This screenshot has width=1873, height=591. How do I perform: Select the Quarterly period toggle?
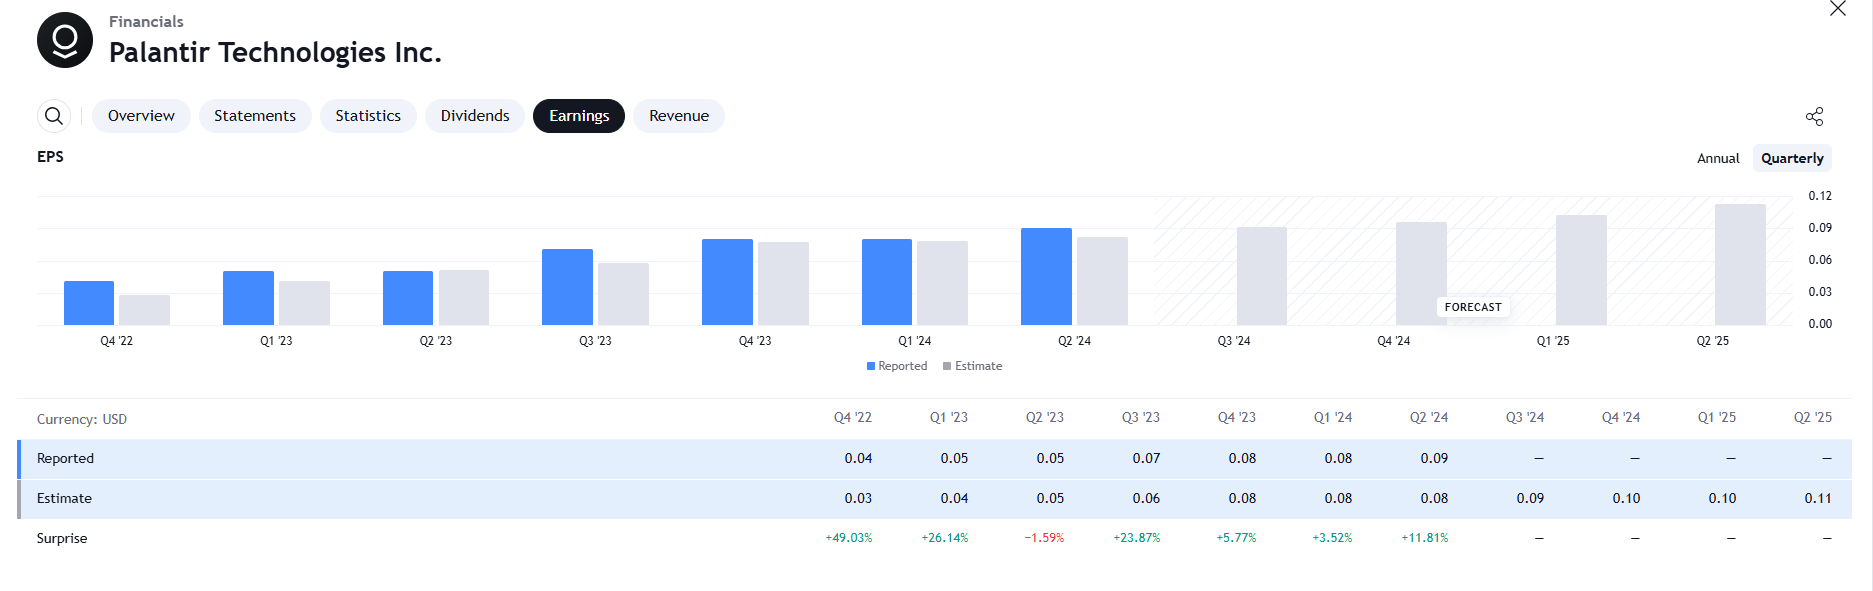(x=1792, y=158)
